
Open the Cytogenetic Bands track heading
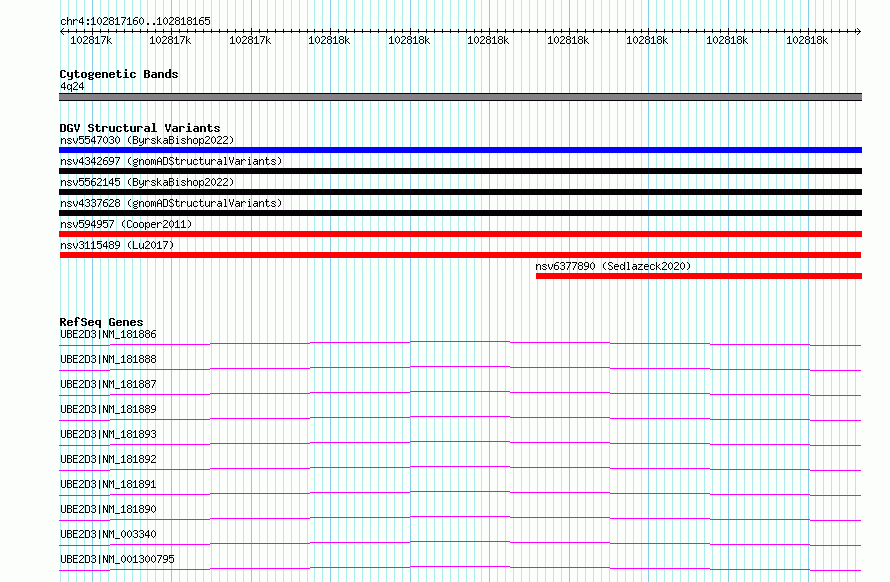(119, 74)
